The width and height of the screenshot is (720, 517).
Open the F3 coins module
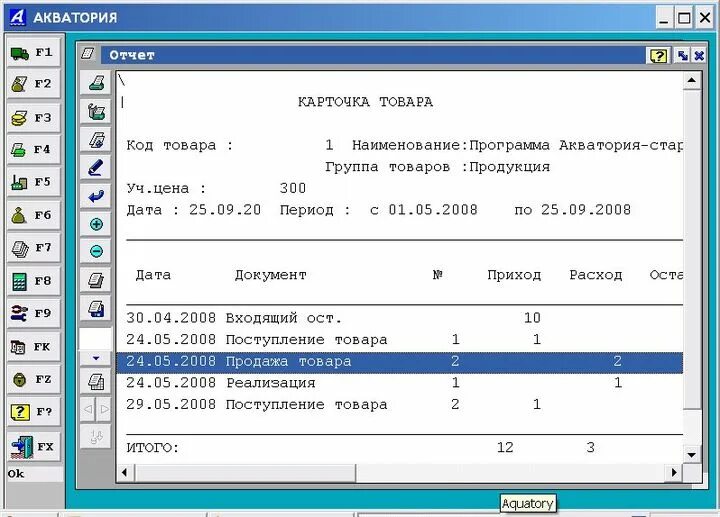click(x=34, y=118)
